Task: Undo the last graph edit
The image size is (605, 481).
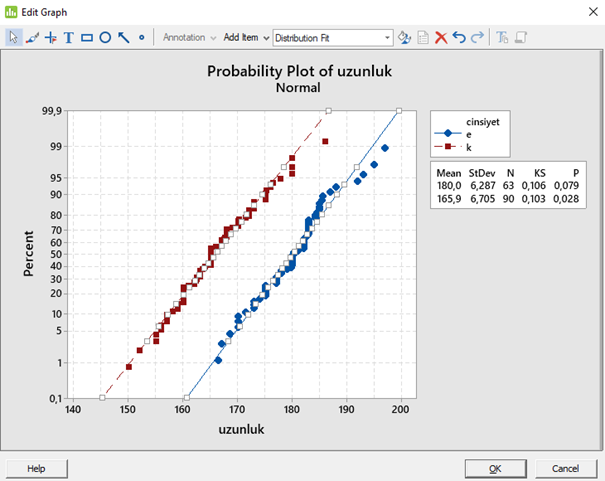Action: coord(459,37)
